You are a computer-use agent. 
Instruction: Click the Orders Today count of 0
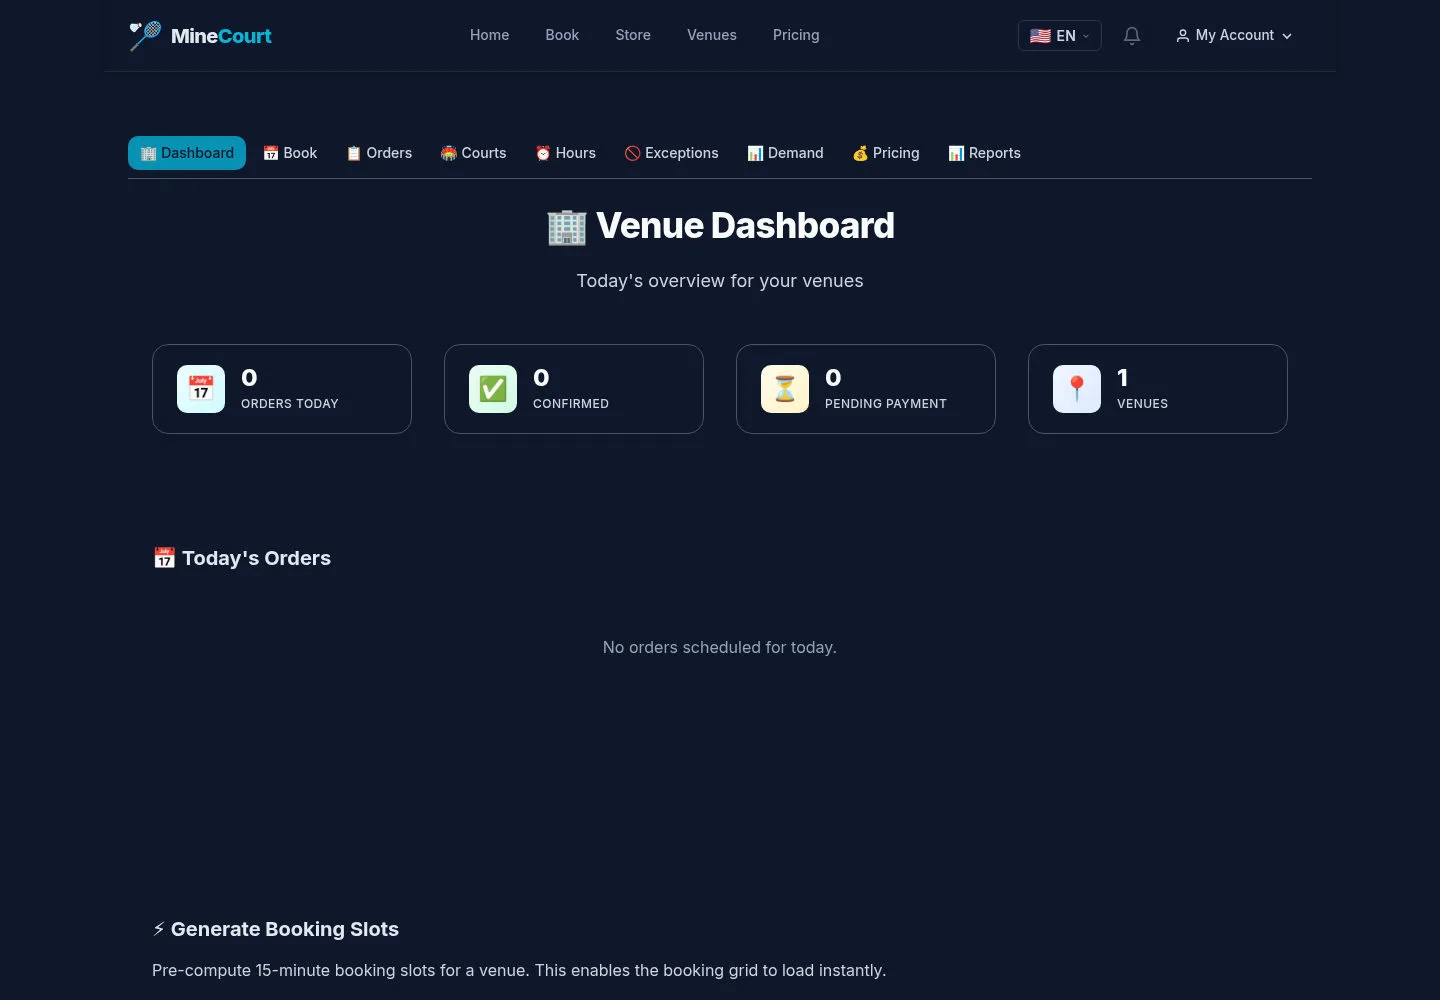[x=249, y=378]
